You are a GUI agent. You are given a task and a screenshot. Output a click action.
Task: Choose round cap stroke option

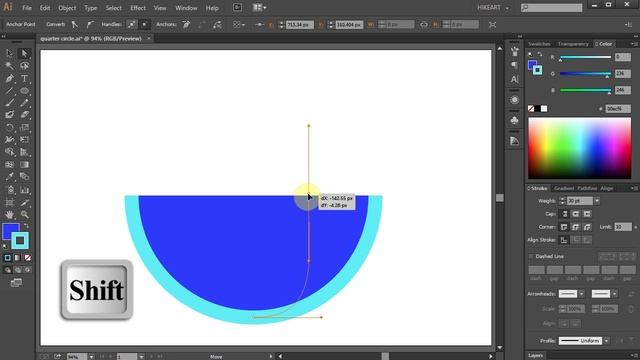coord(576,214)
